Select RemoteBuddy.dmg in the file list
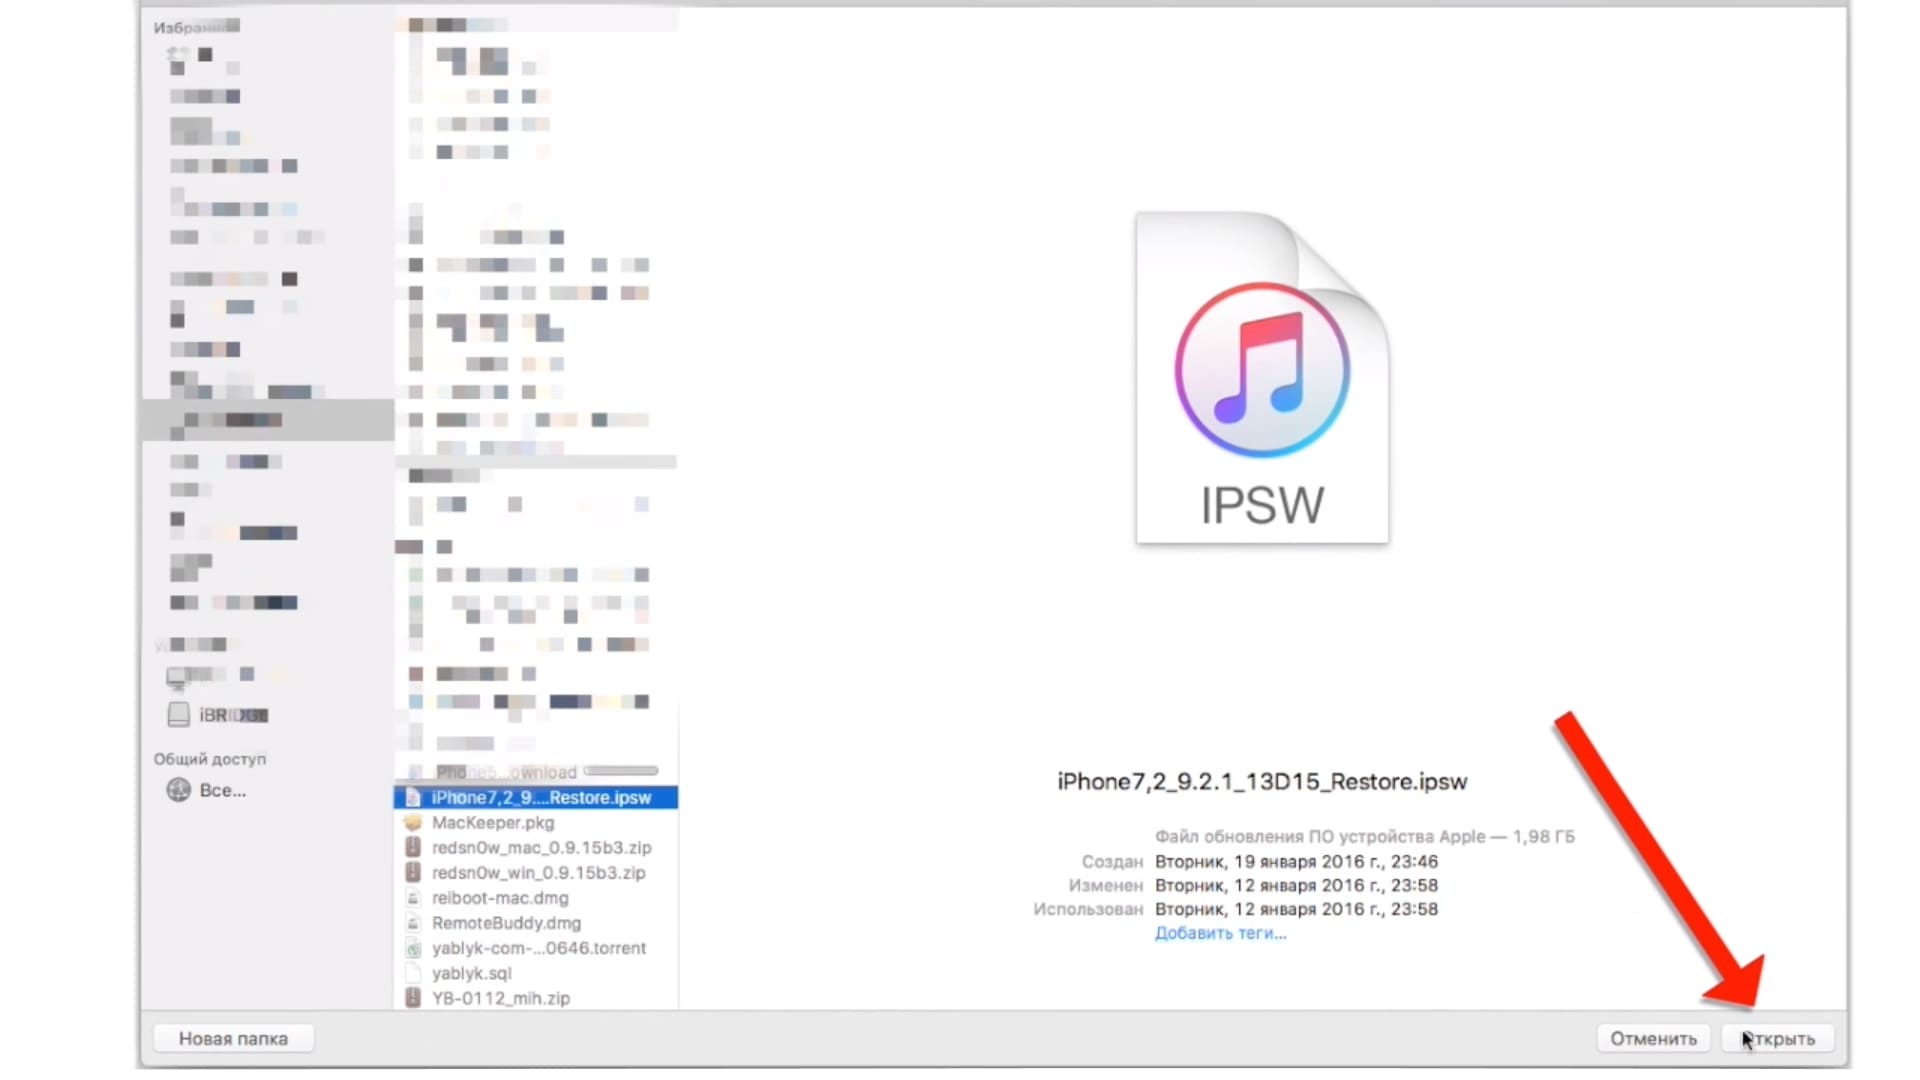 (506, 923)
